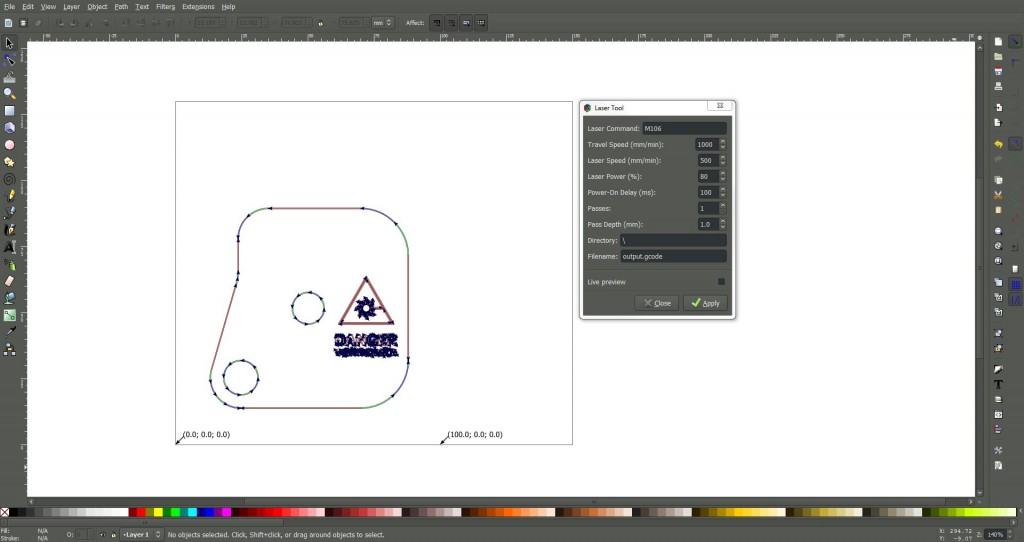Screen dimensions: 1024x542
Task: Toggle lock width and height ratio
Action: tap(320, 23)
